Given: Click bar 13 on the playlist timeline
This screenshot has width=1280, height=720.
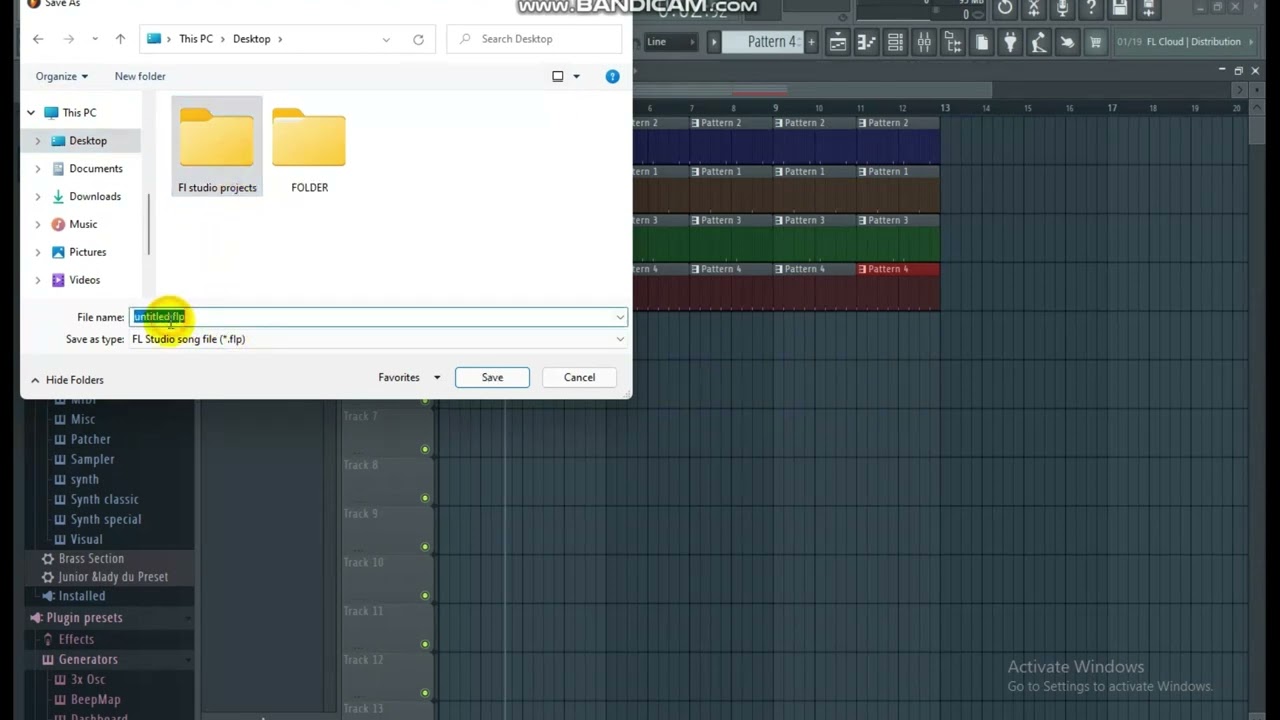Looking at the screenshot, I should [945, 108].
